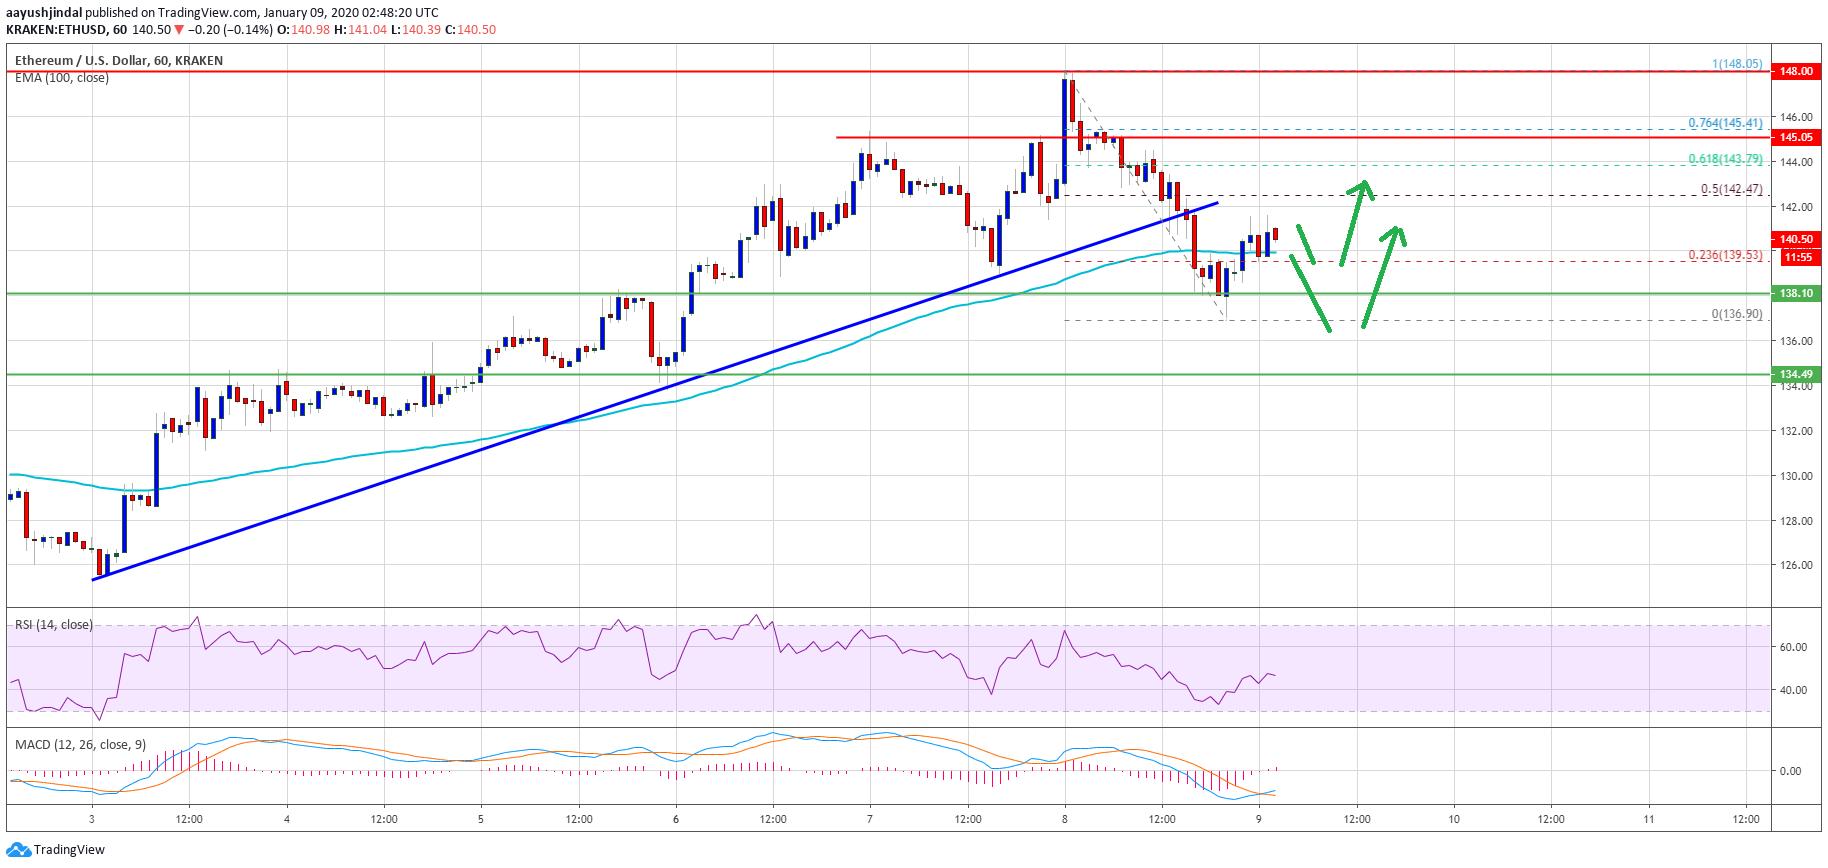Click the red down-triangle beside -0.20 change
This screenshot has height=868, width=1828.
(179, 30)
